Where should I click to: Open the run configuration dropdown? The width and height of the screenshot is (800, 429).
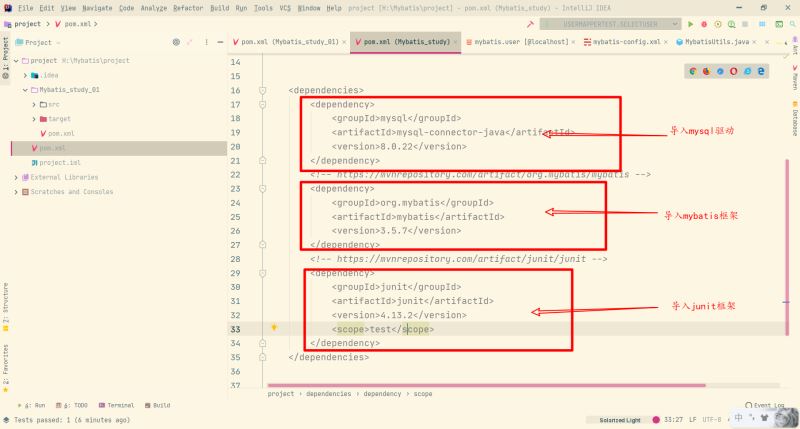(610, 24)
